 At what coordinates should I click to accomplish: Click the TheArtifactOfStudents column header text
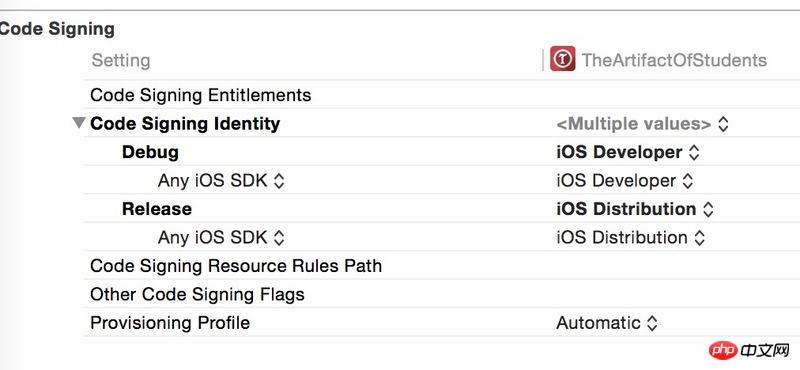[x=674, y=60]
